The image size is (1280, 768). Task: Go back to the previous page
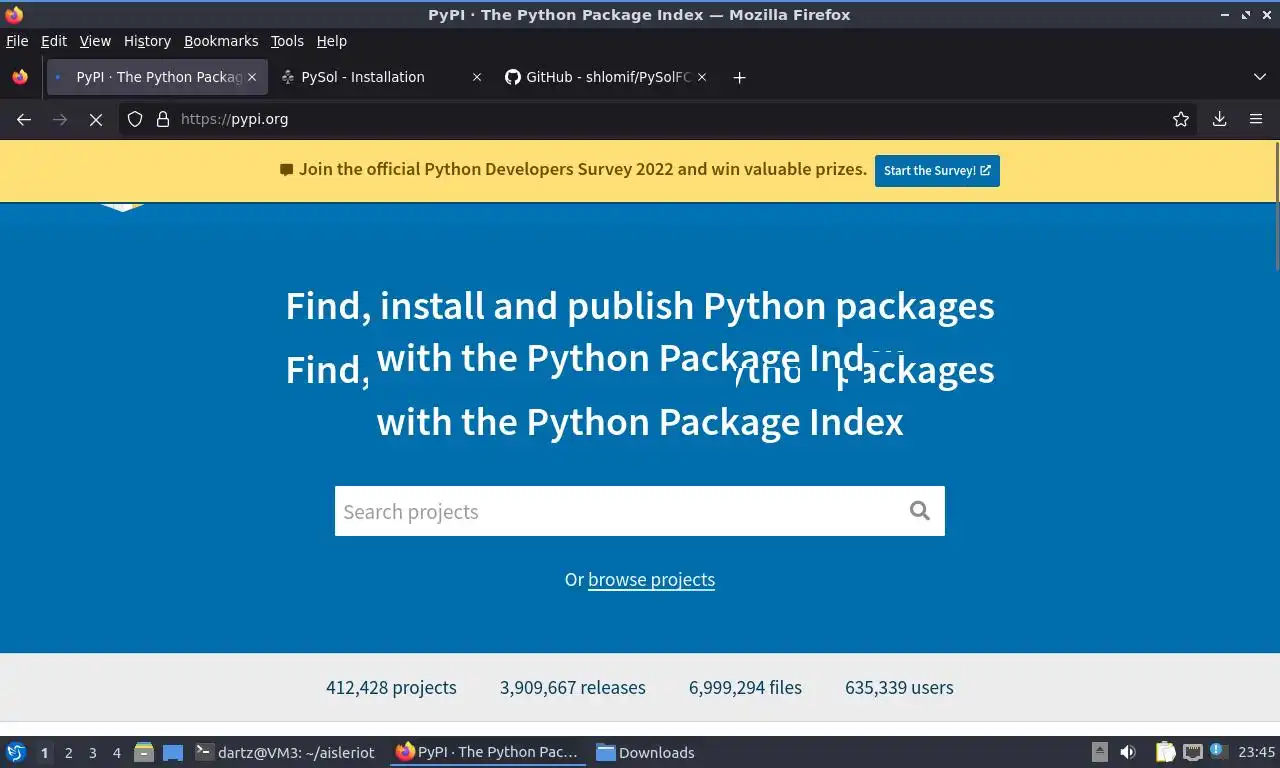point(24,119)
